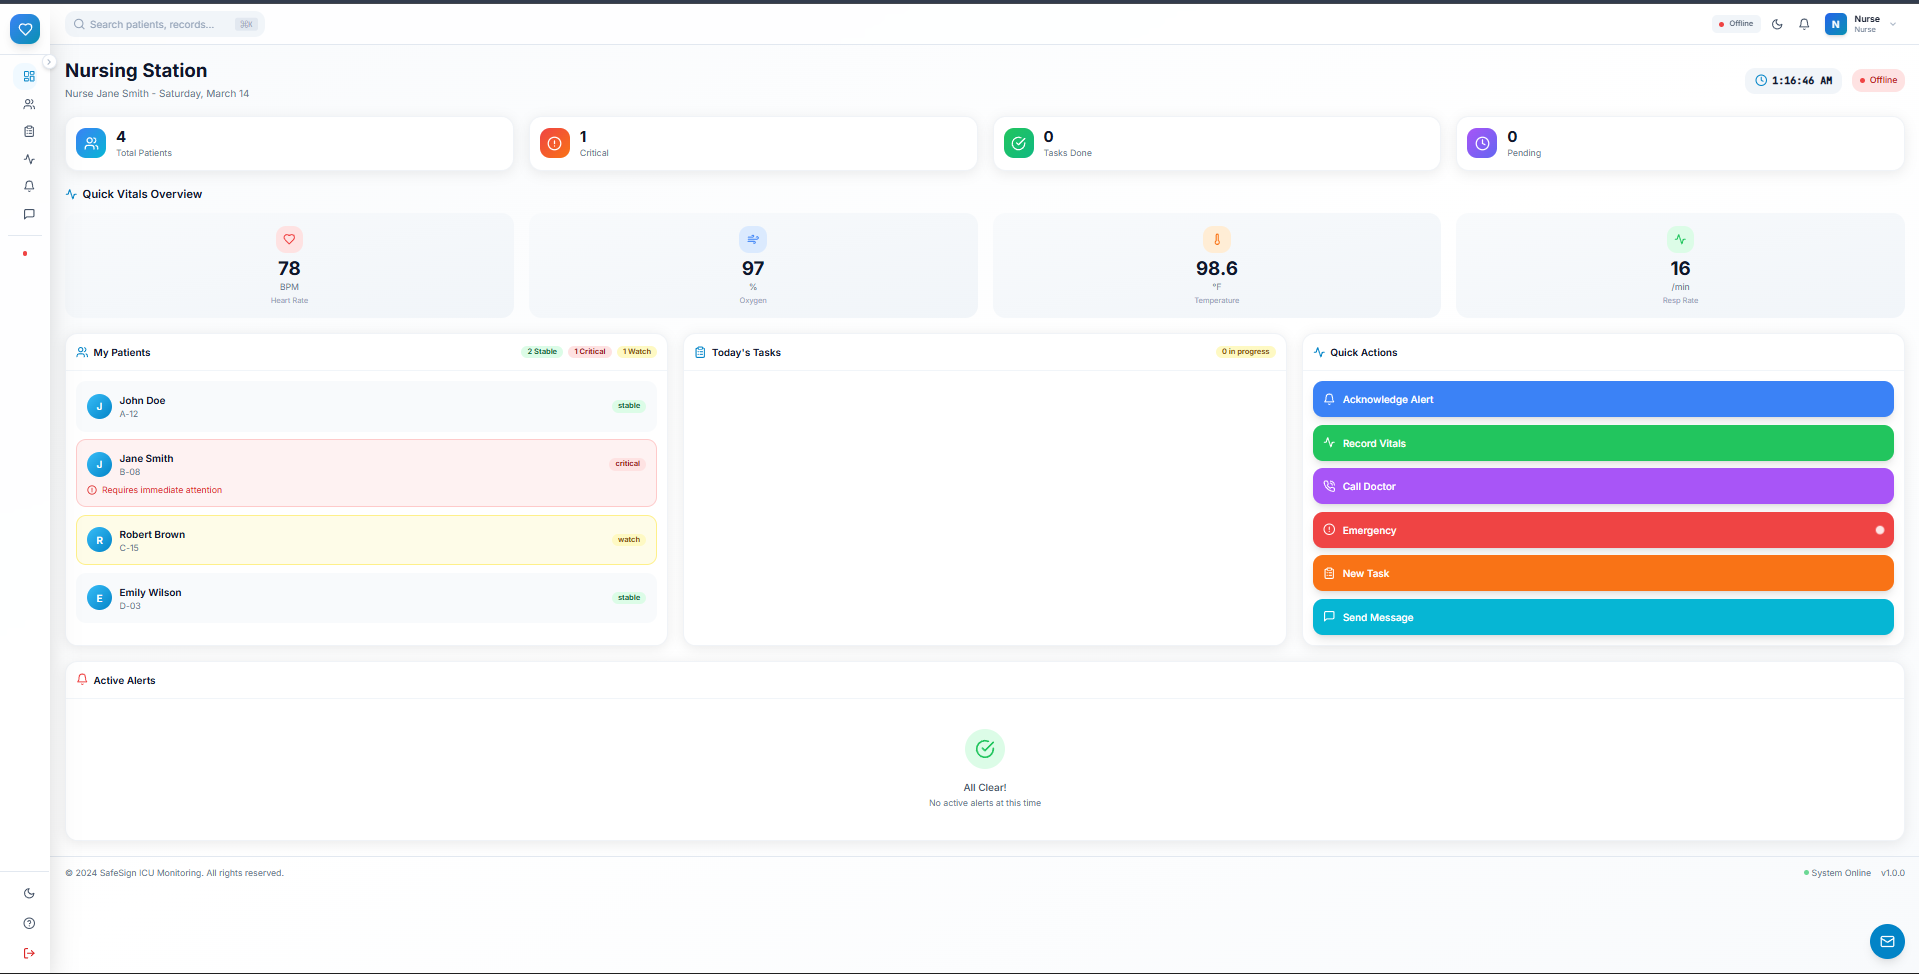1919x974 pixels.
Task: Click the red Emergency button
Action: coord(1603,530)
